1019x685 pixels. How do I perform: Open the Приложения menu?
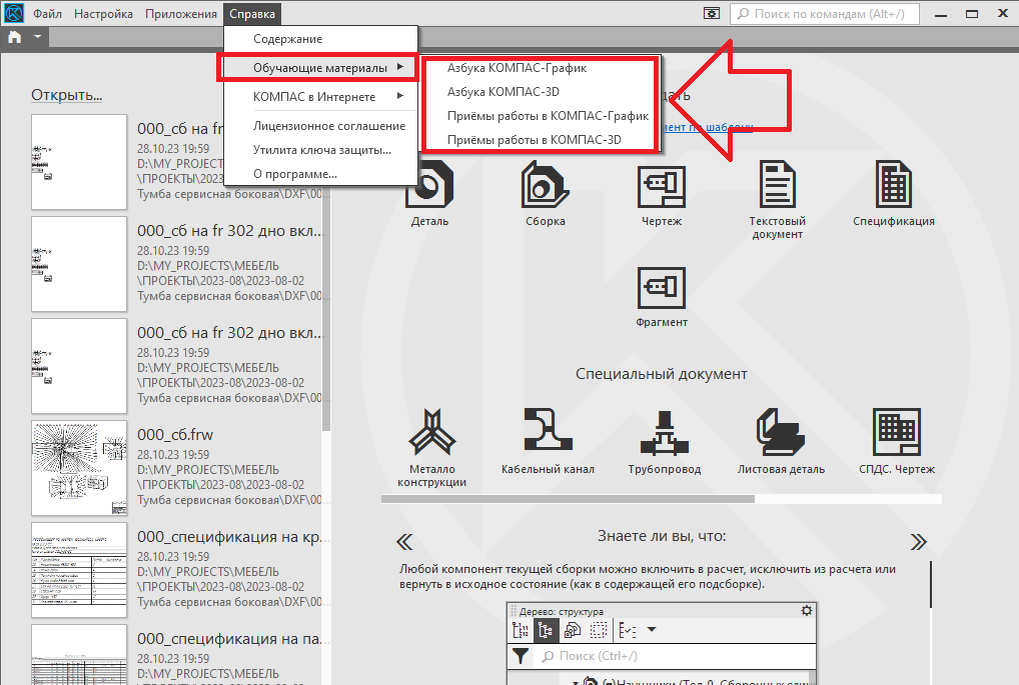181,14
